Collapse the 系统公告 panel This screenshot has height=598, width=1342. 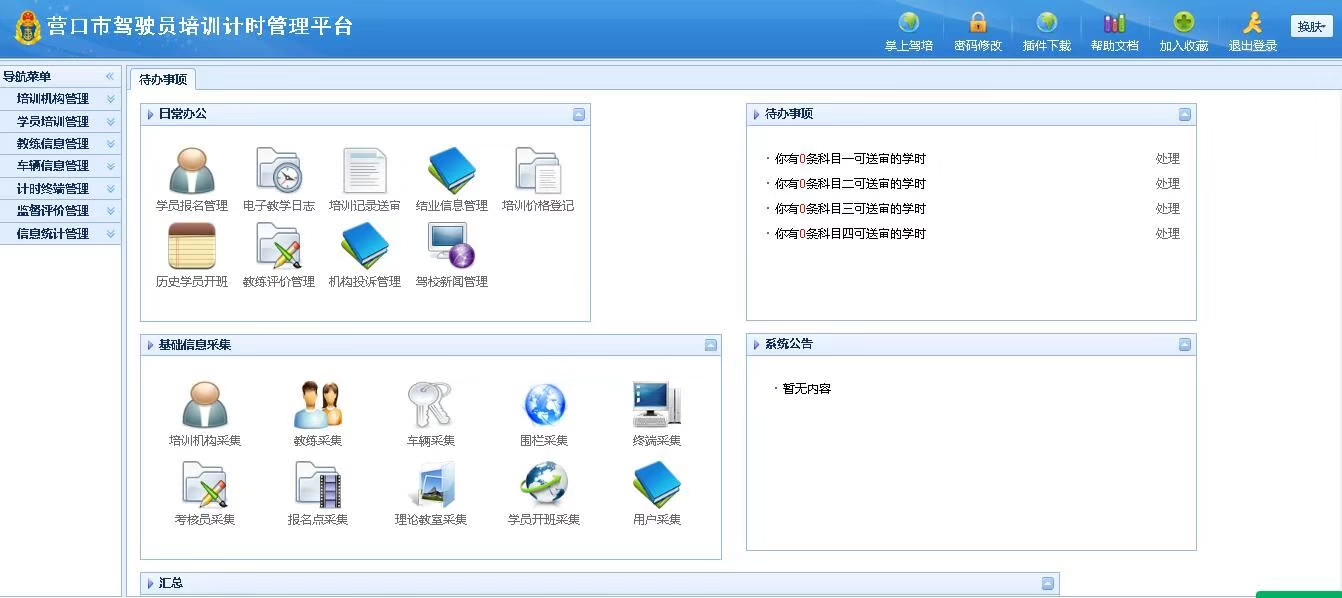tap(1185, 345)
